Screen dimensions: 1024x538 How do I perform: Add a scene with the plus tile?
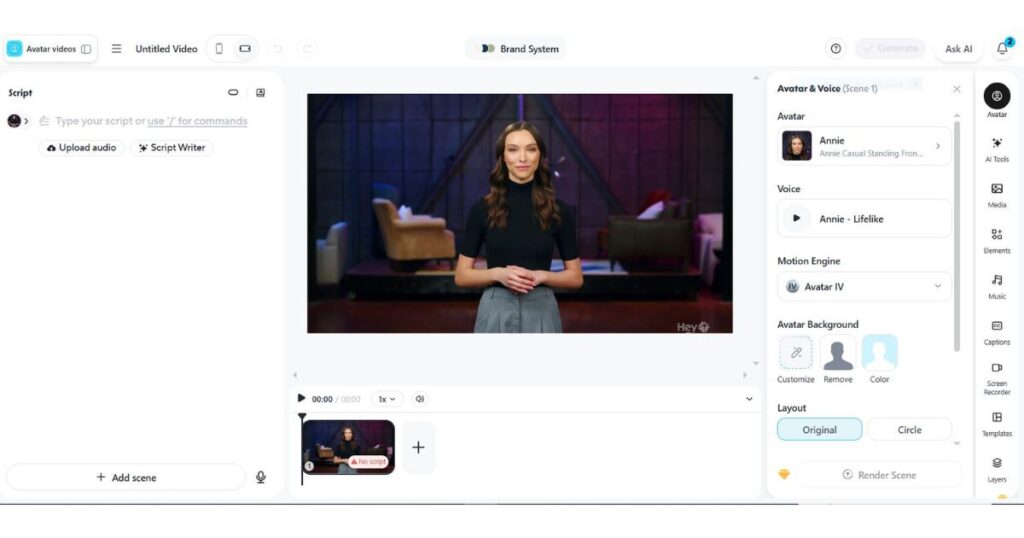[419, 447]
